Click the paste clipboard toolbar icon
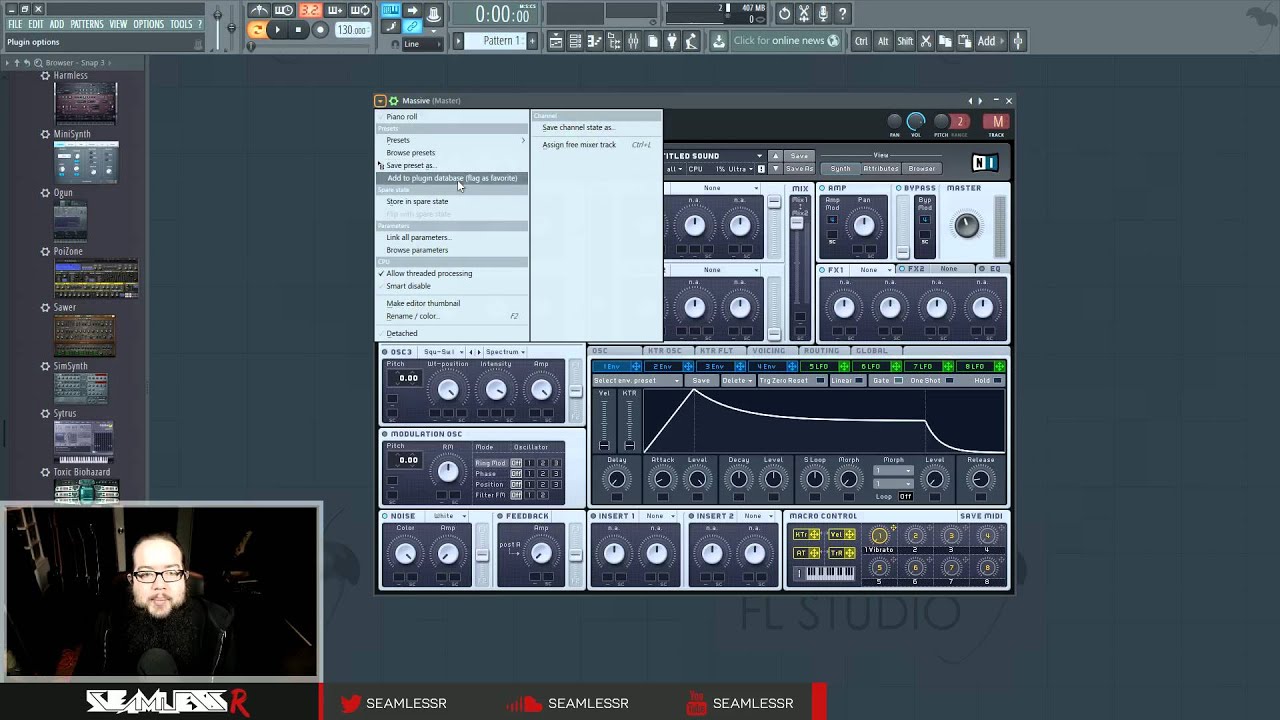Viewport: 1280px width, 720px height. click(x=965, y=41)
